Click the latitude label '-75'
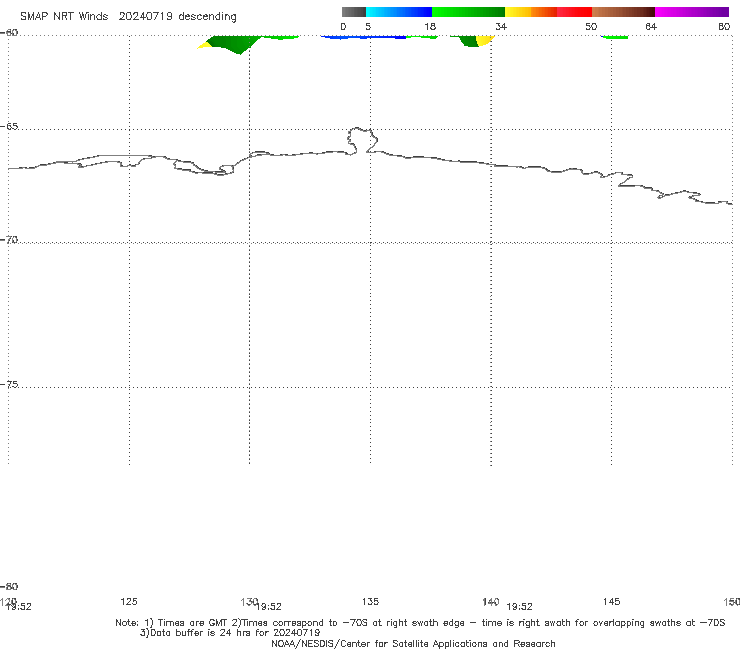Screen dimensions: 740x650 [9, 384]
